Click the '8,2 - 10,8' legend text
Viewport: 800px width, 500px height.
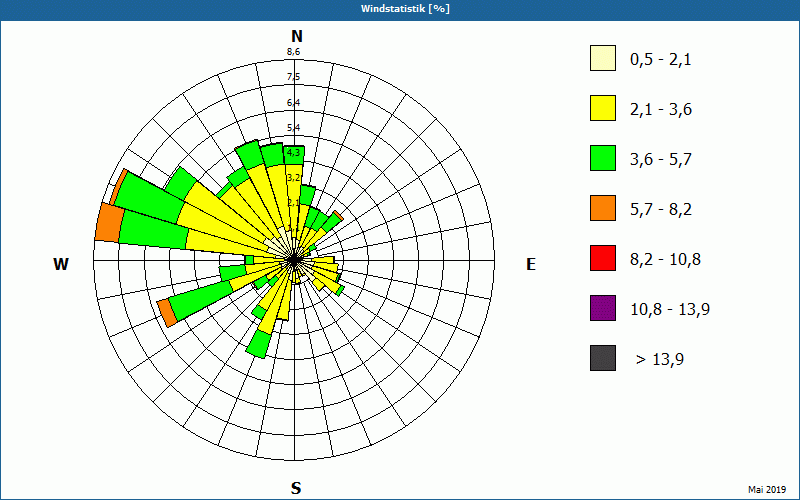(665, 260)
